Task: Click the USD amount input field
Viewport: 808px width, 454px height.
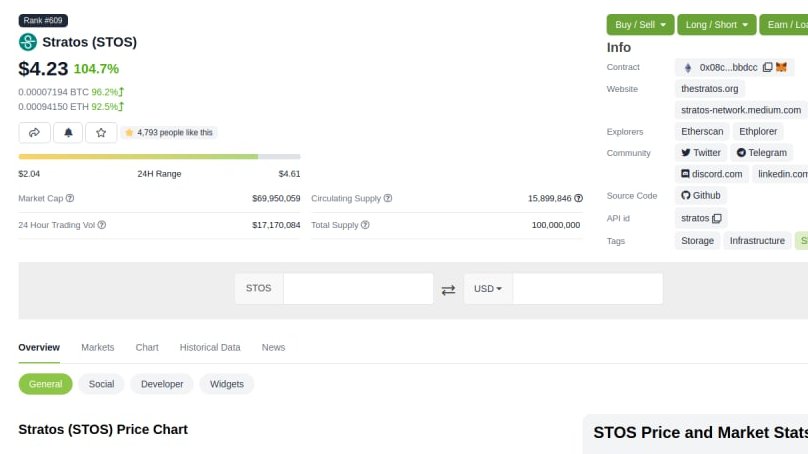Action: coord(587,289)
